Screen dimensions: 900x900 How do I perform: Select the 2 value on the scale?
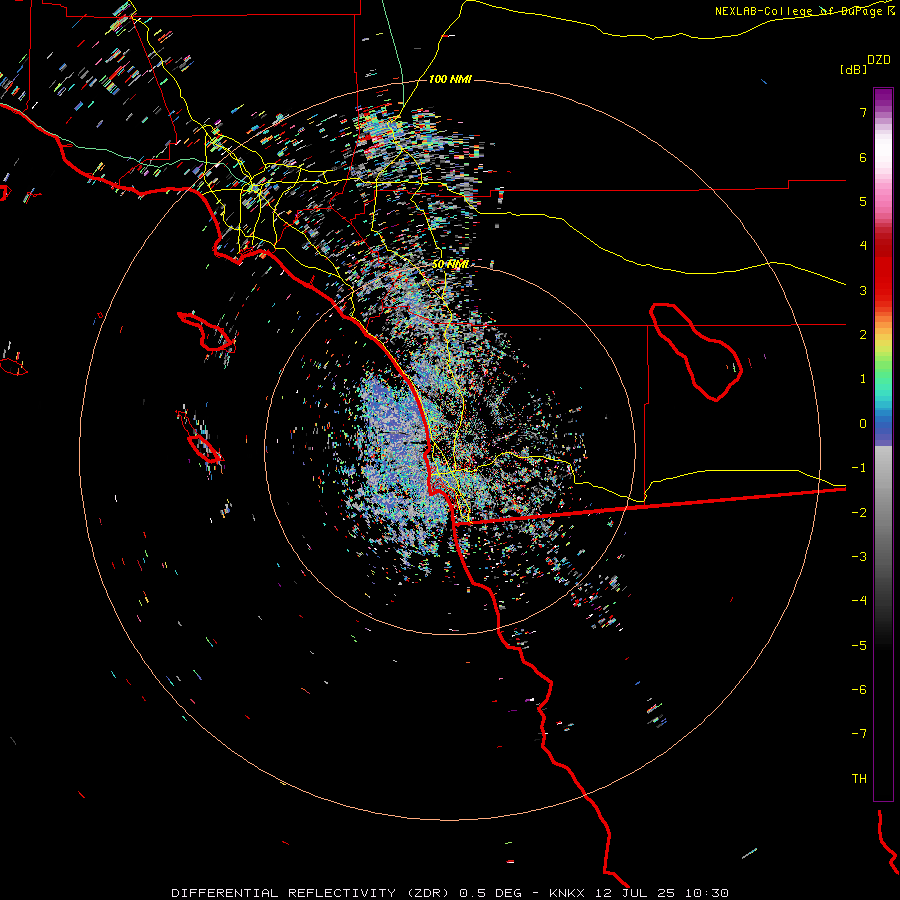[863, 335]
